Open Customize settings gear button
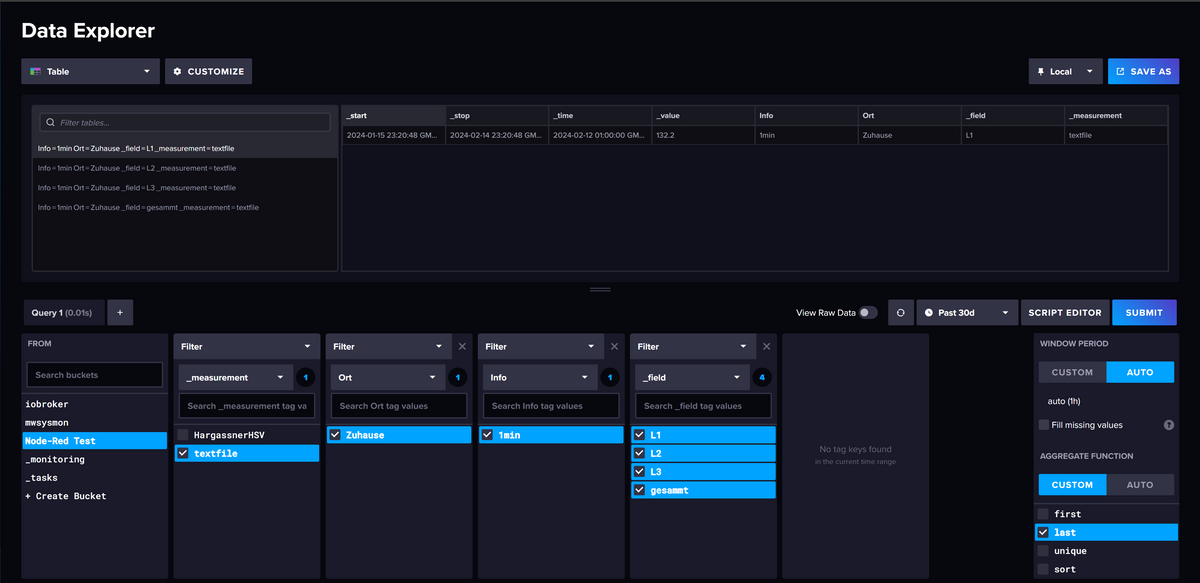This screenshot has height=583, width=1200. click(x=208, y=71)
